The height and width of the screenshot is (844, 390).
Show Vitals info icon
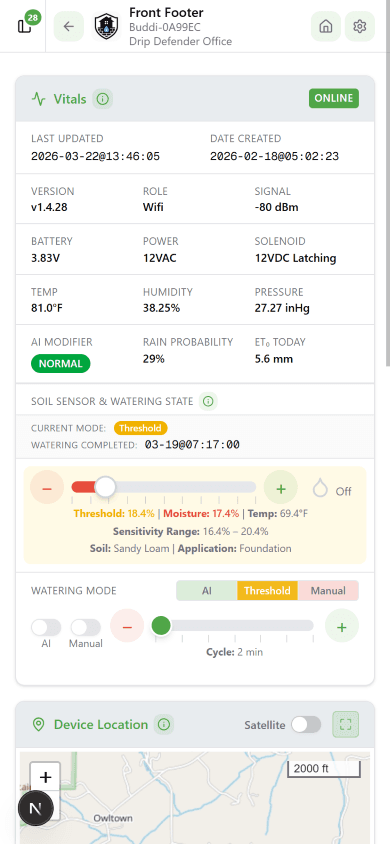coord(103,99)
